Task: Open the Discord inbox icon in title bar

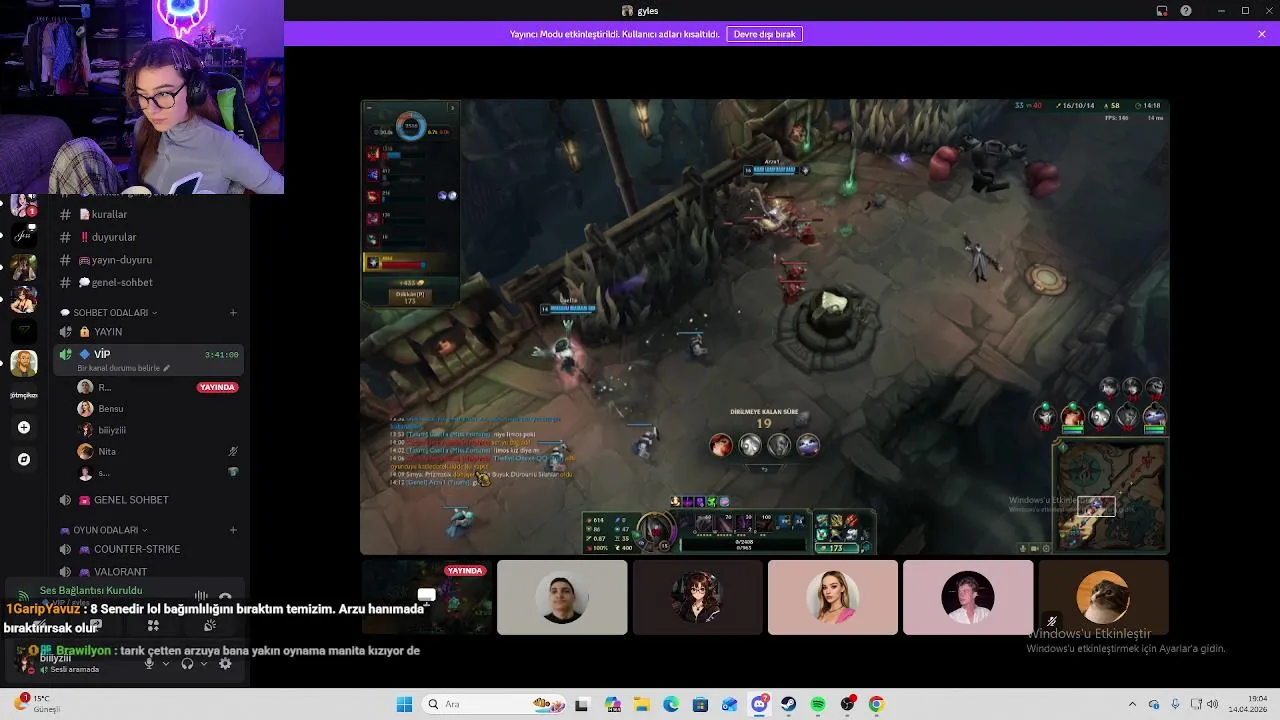Action: click(1162, 11)
